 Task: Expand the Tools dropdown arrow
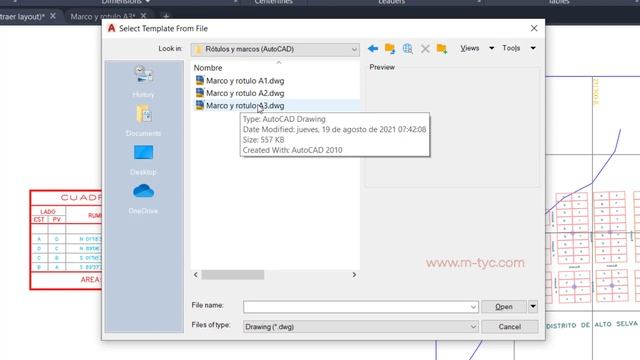[533, 48]
